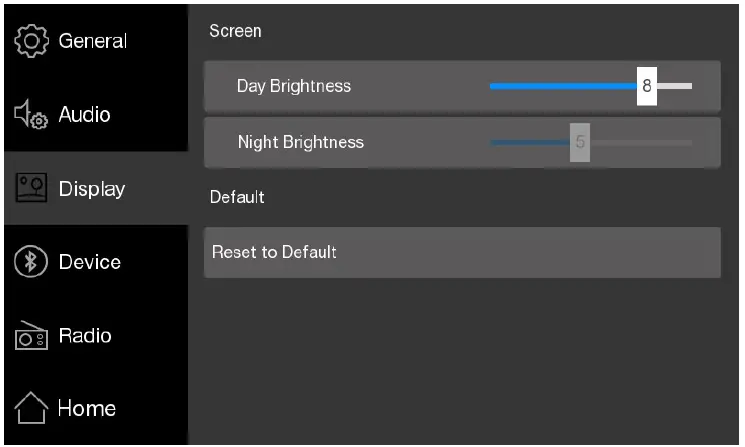Click the General gear icon
Image resolution: width=745 pixels, height=447 pixels.
point(31,41)
